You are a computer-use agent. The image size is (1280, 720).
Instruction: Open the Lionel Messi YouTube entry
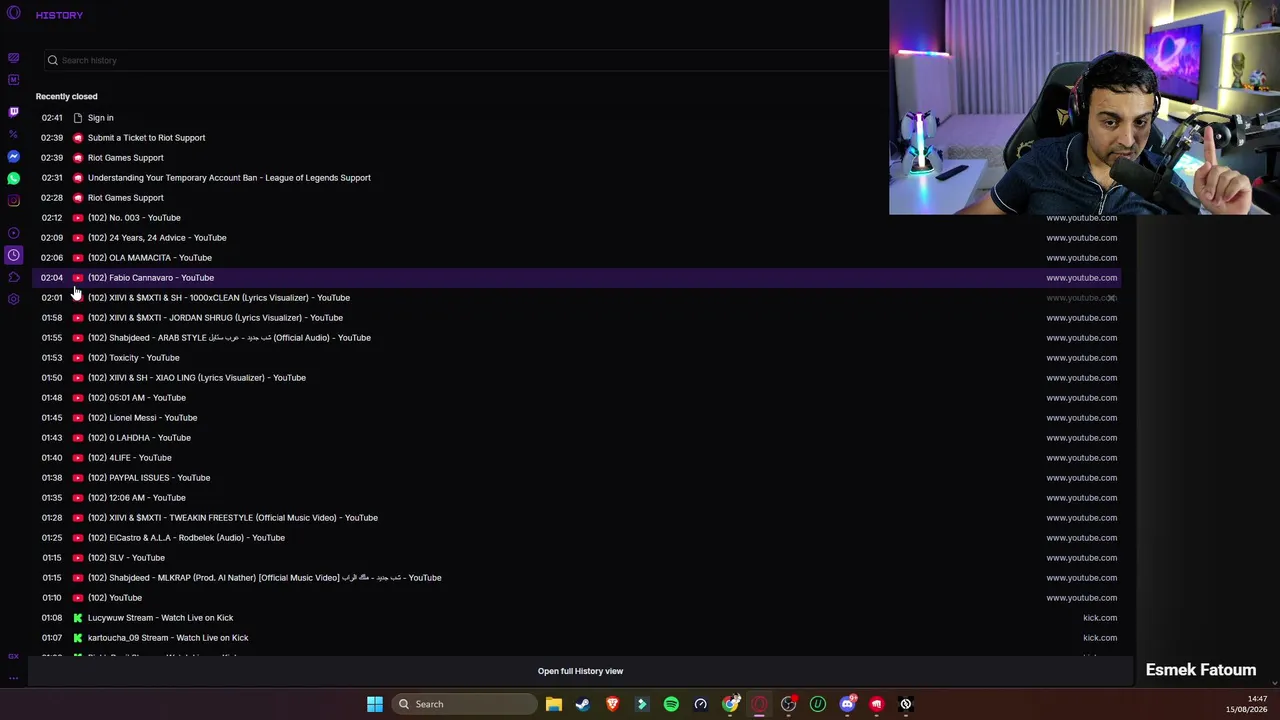pos(576,418)
